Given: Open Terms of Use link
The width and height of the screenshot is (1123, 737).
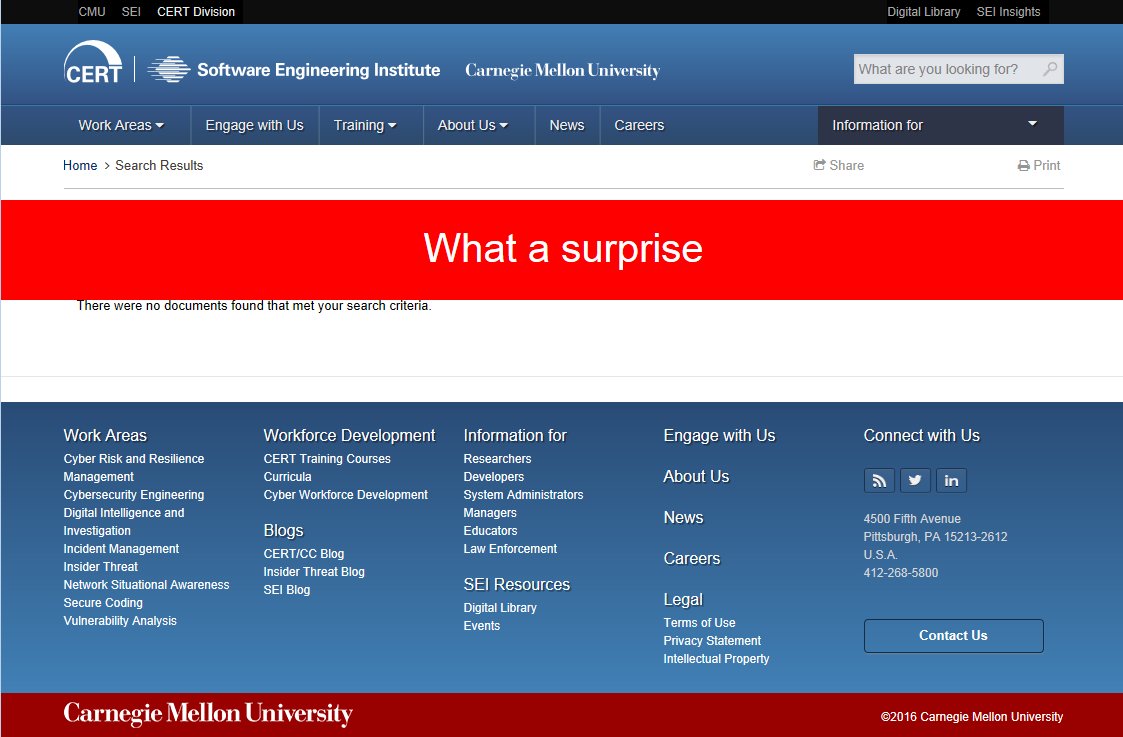Looking at the screenshot, I should pyautogui.click(x=699, y=623).
